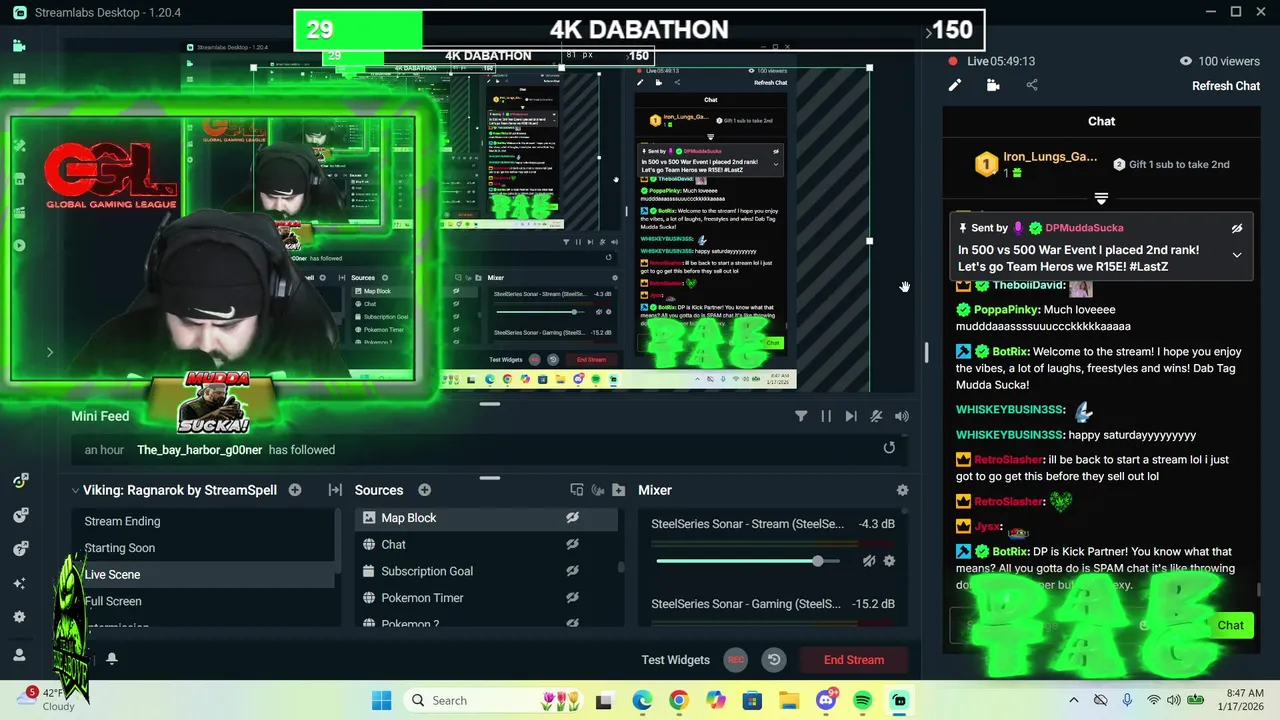Open SteelSeries Sonar - Stream source settings gear
The width and height of the screenshot is (1280, 720).
pos(889,561)
